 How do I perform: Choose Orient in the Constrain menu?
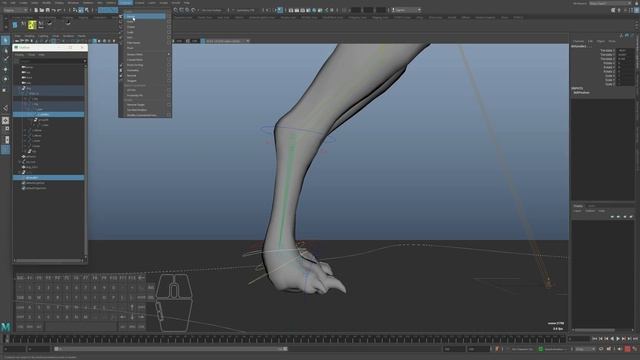coord(131,27)
